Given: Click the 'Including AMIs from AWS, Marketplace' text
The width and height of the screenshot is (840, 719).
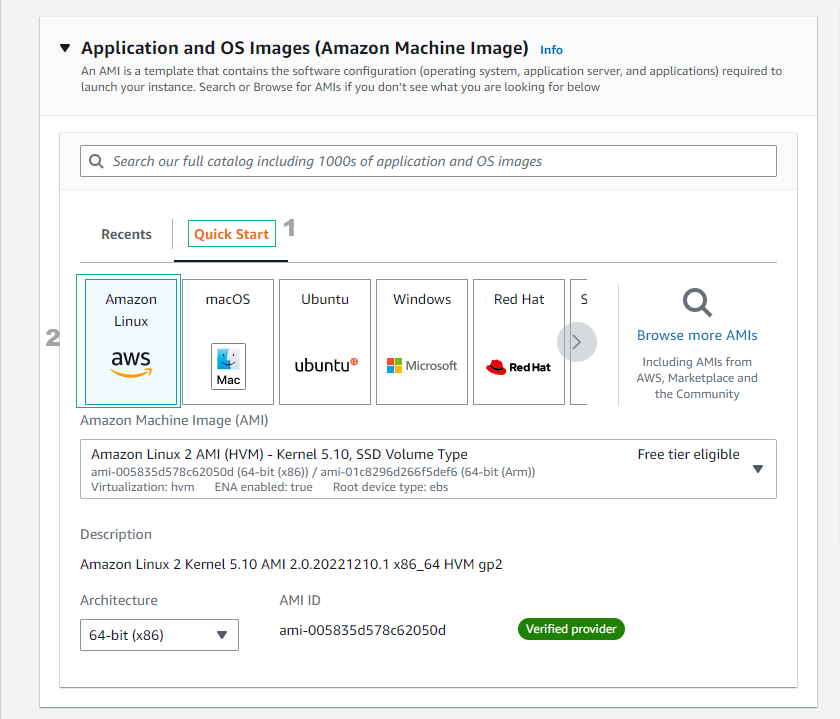Looking at the screenshot, I should (697, 378).
